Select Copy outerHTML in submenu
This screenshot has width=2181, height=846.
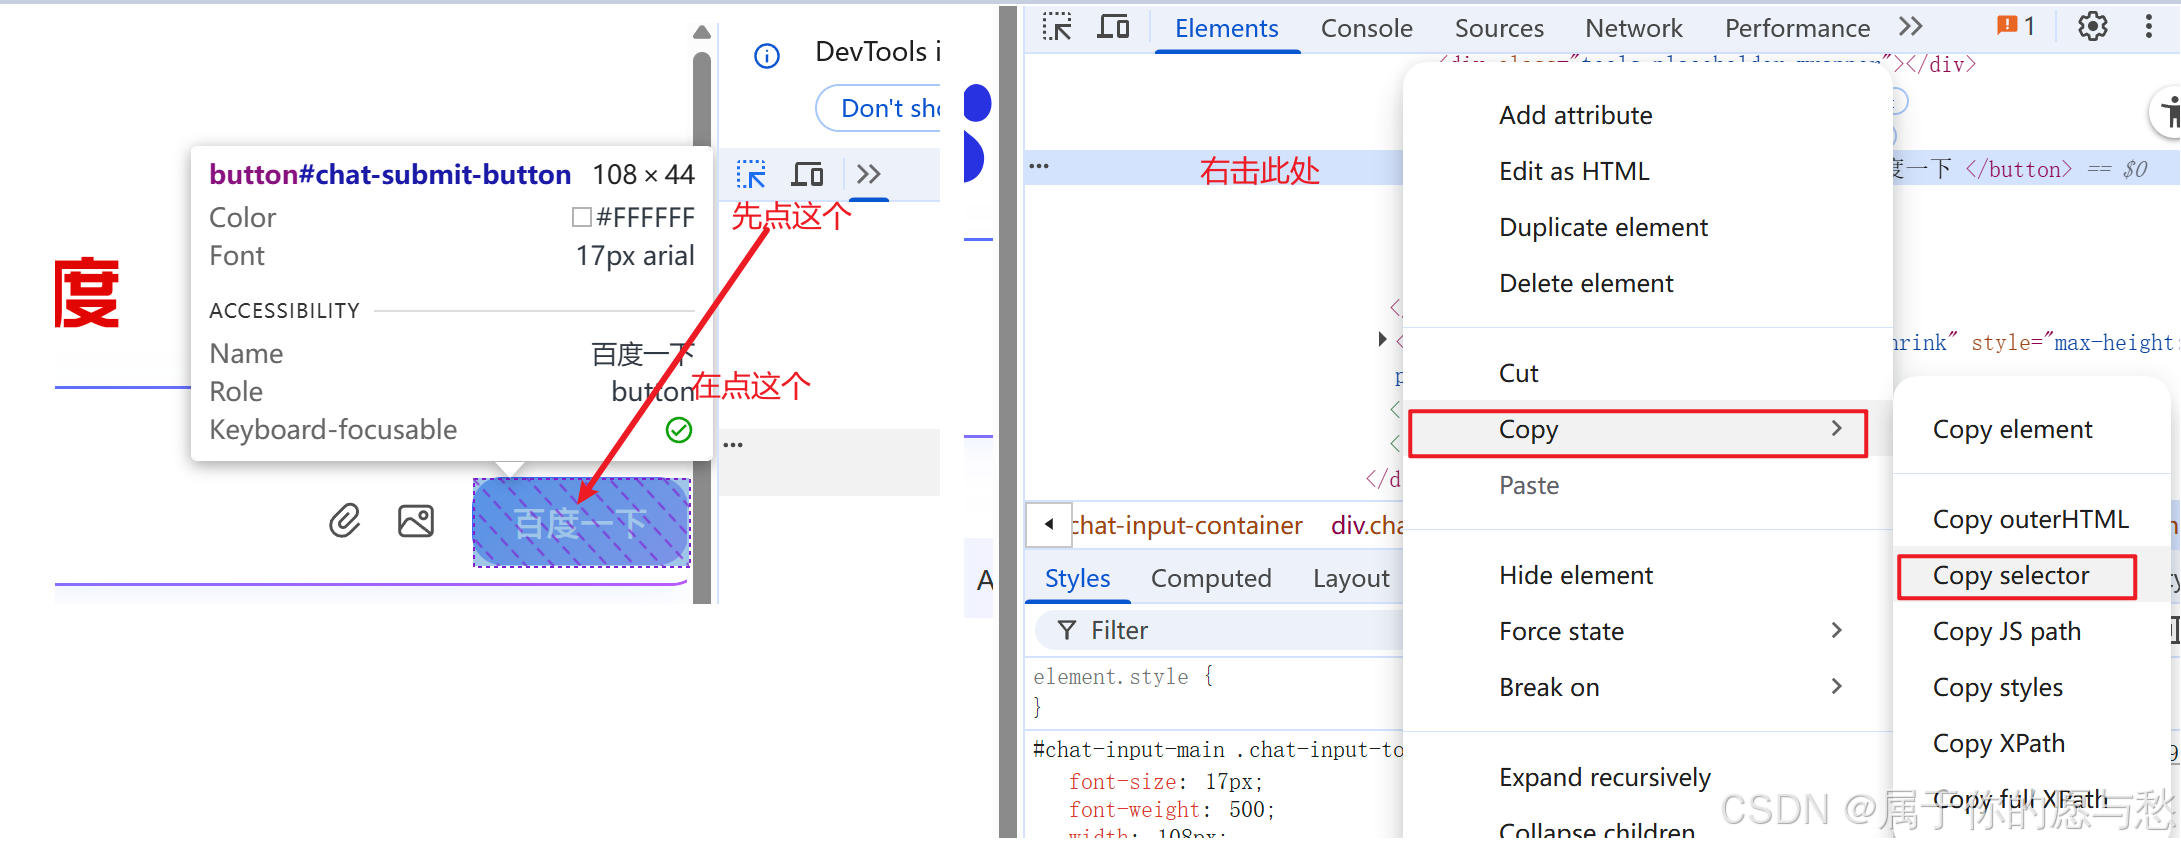2030,519
